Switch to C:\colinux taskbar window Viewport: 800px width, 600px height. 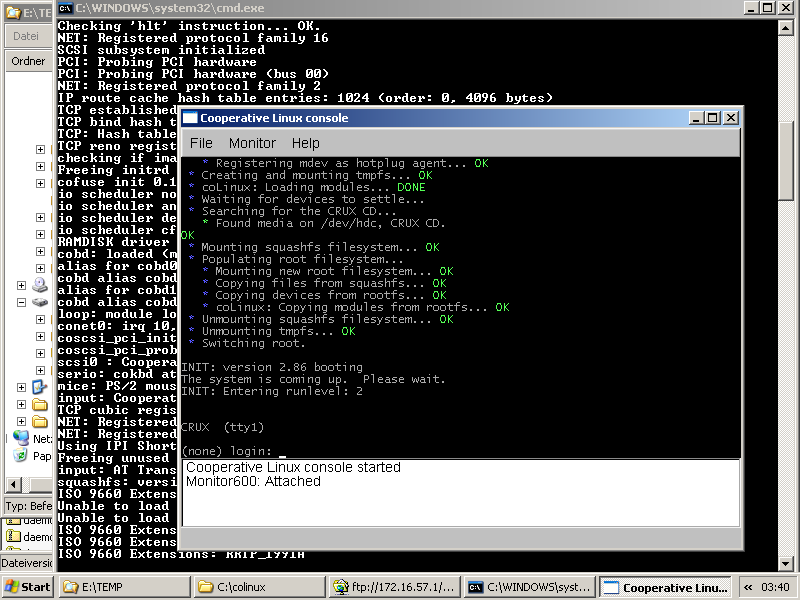click(x=259, y=587)
